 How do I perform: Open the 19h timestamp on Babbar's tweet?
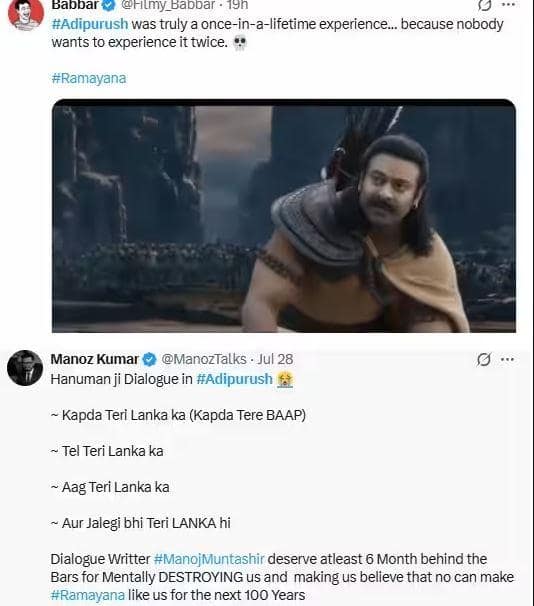pyautogui.click(x=237, y=5)
